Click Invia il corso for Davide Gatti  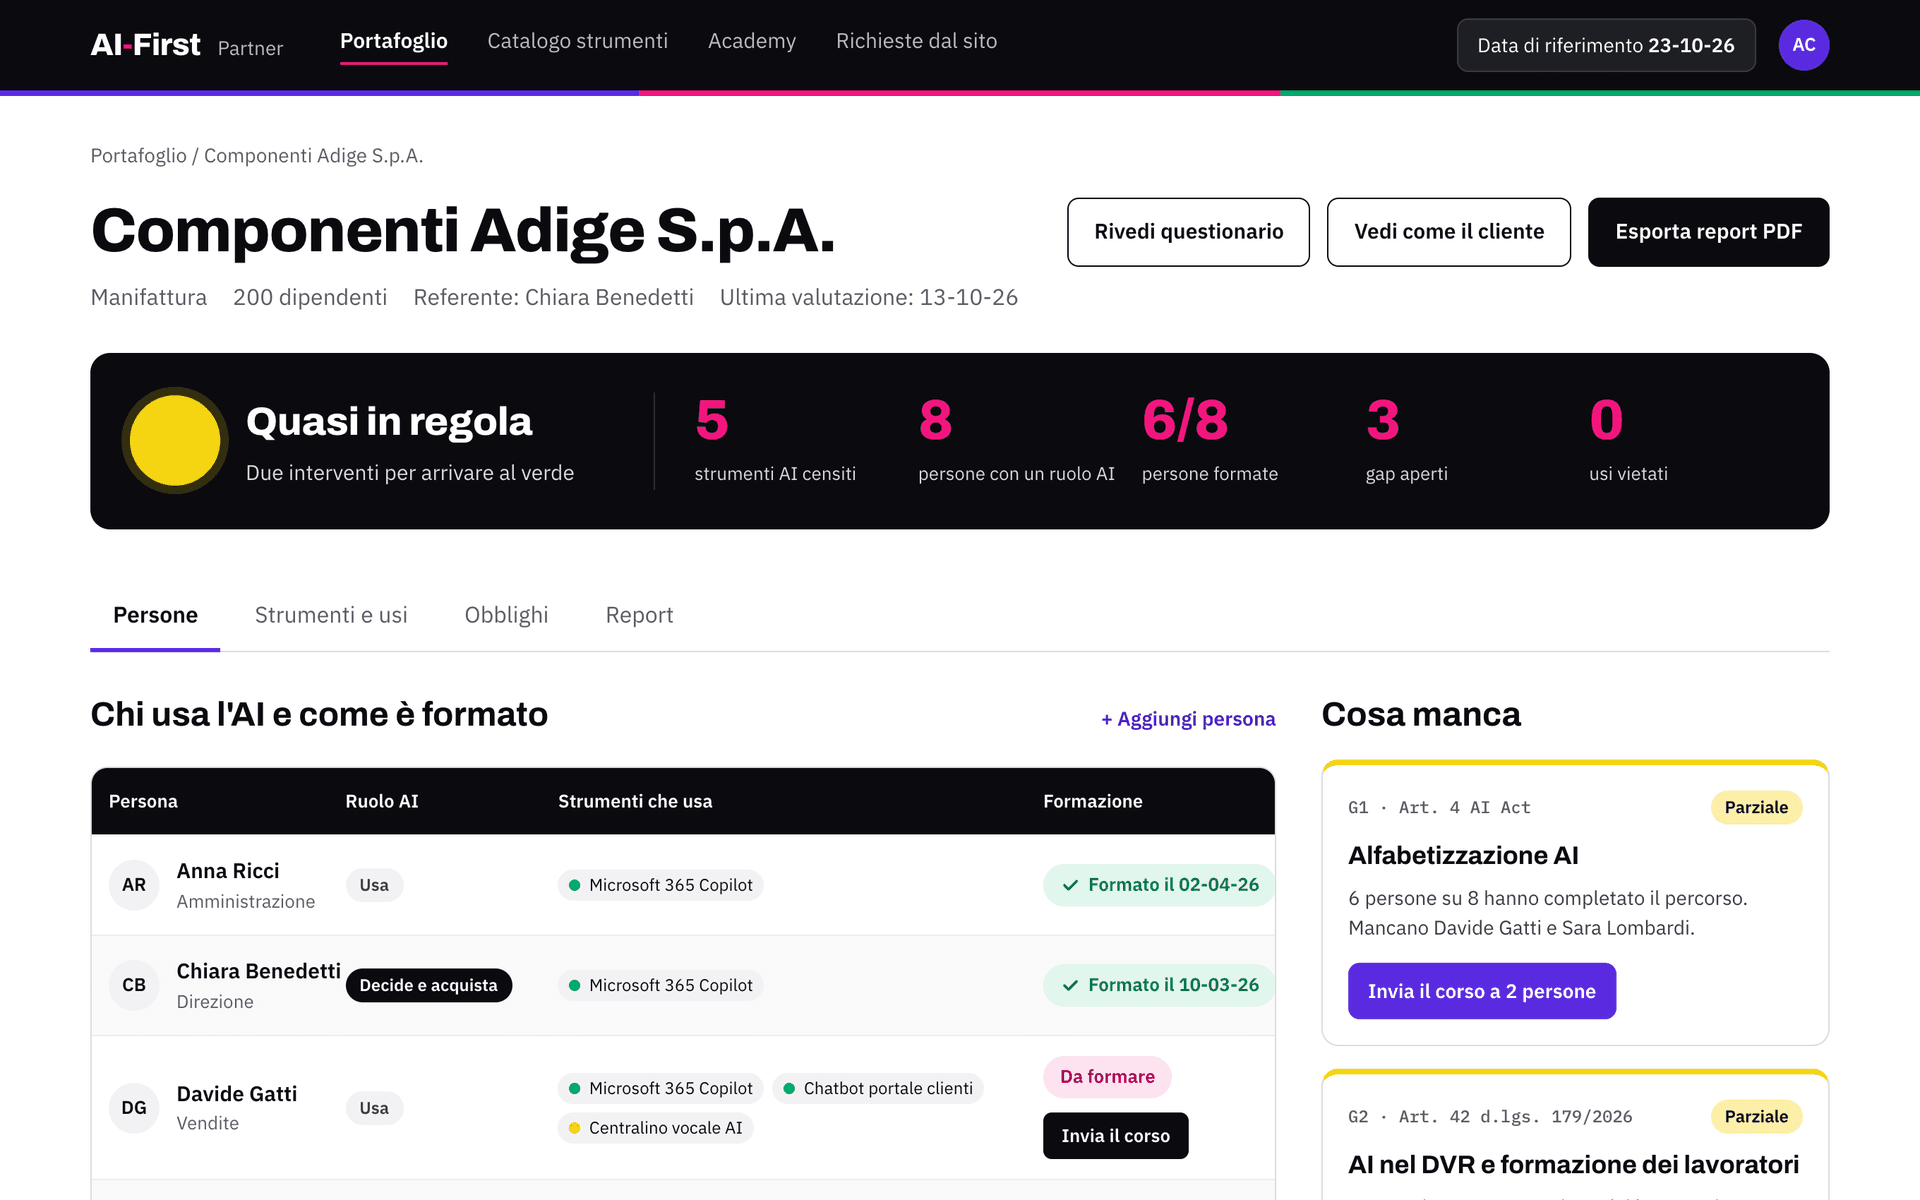tap(1115, 1136)
